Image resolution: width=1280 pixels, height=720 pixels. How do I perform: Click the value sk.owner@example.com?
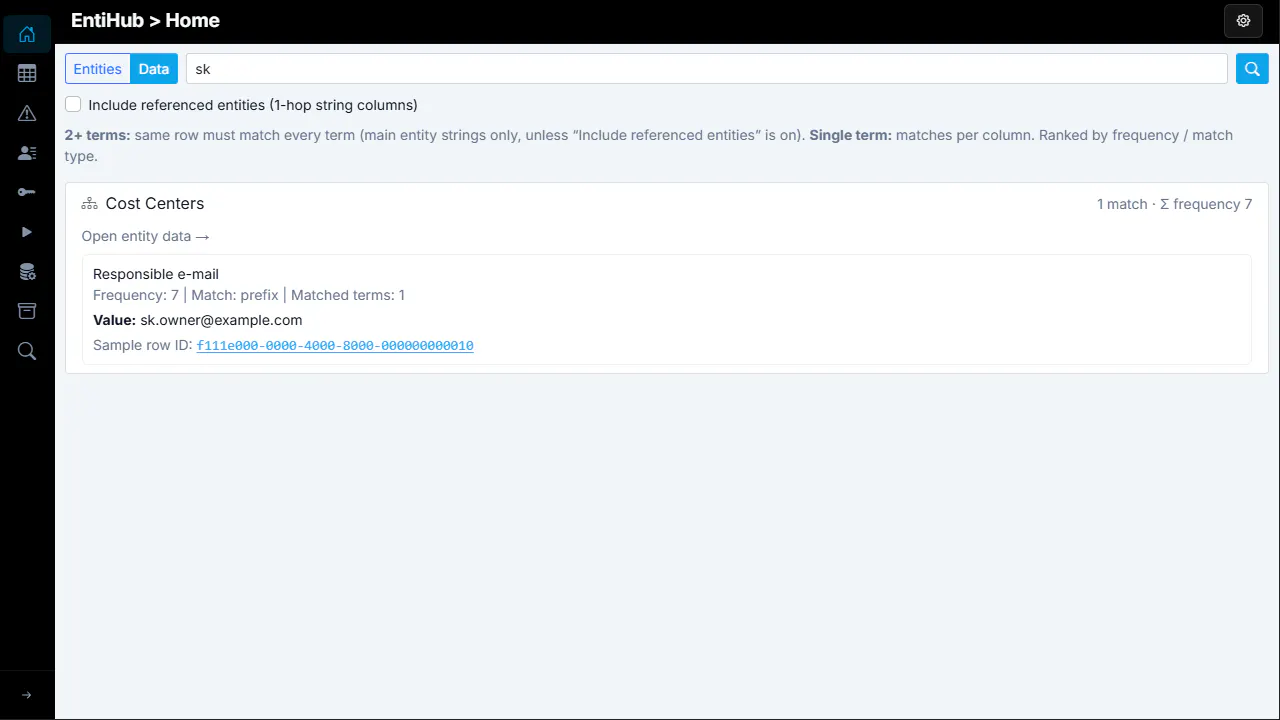(x=221, y=321)
